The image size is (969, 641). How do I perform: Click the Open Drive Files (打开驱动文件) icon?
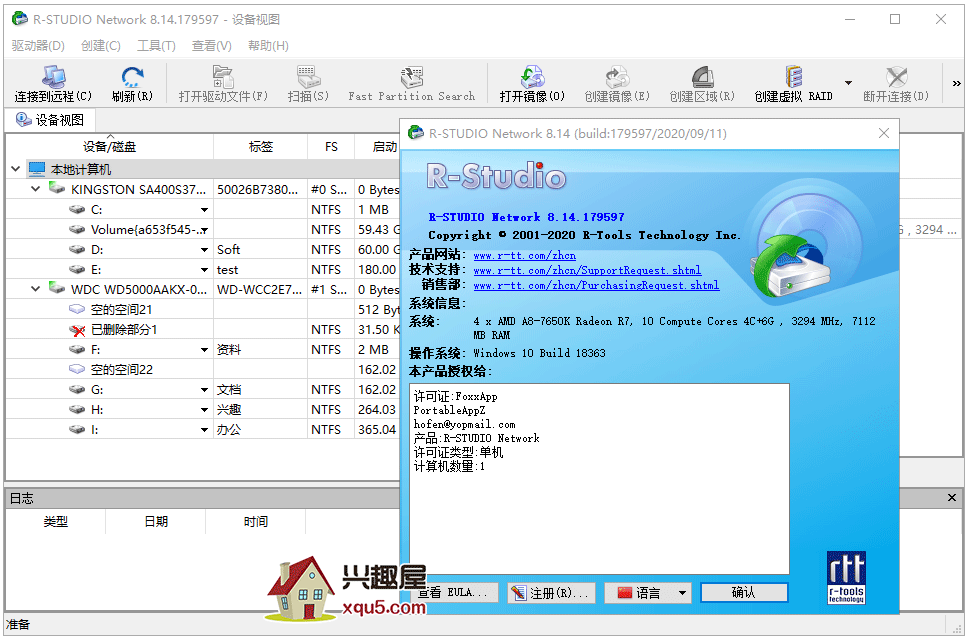222,77
